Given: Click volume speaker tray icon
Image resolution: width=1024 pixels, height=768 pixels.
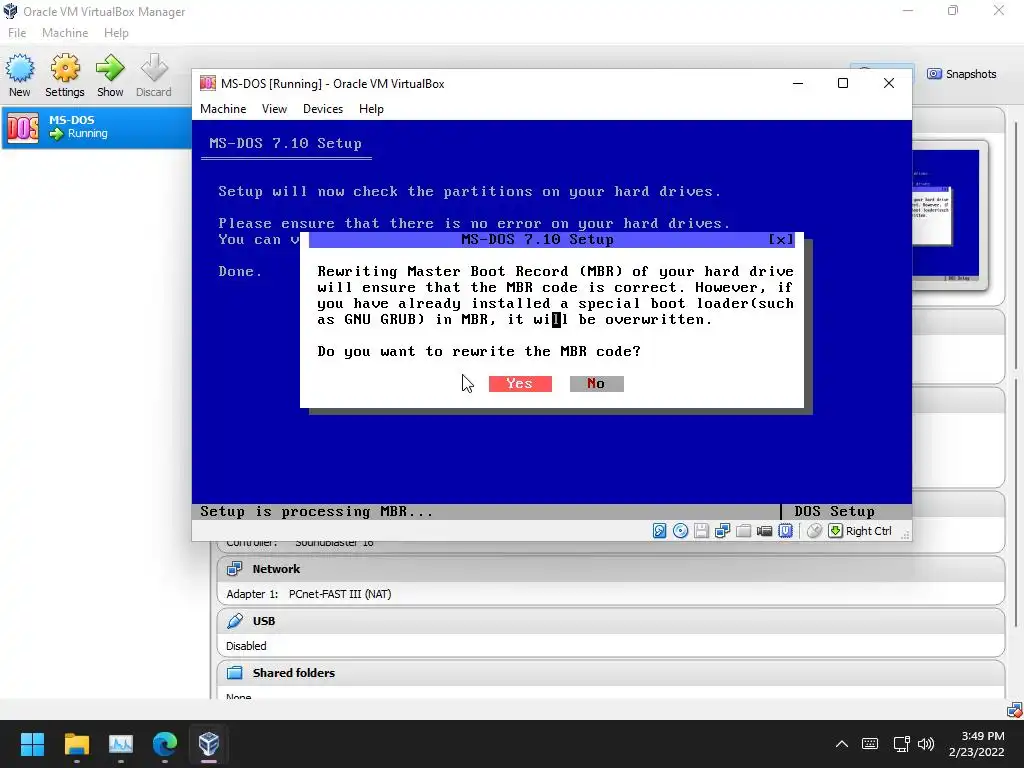Looking at the screenshot, I should (926, 744).
